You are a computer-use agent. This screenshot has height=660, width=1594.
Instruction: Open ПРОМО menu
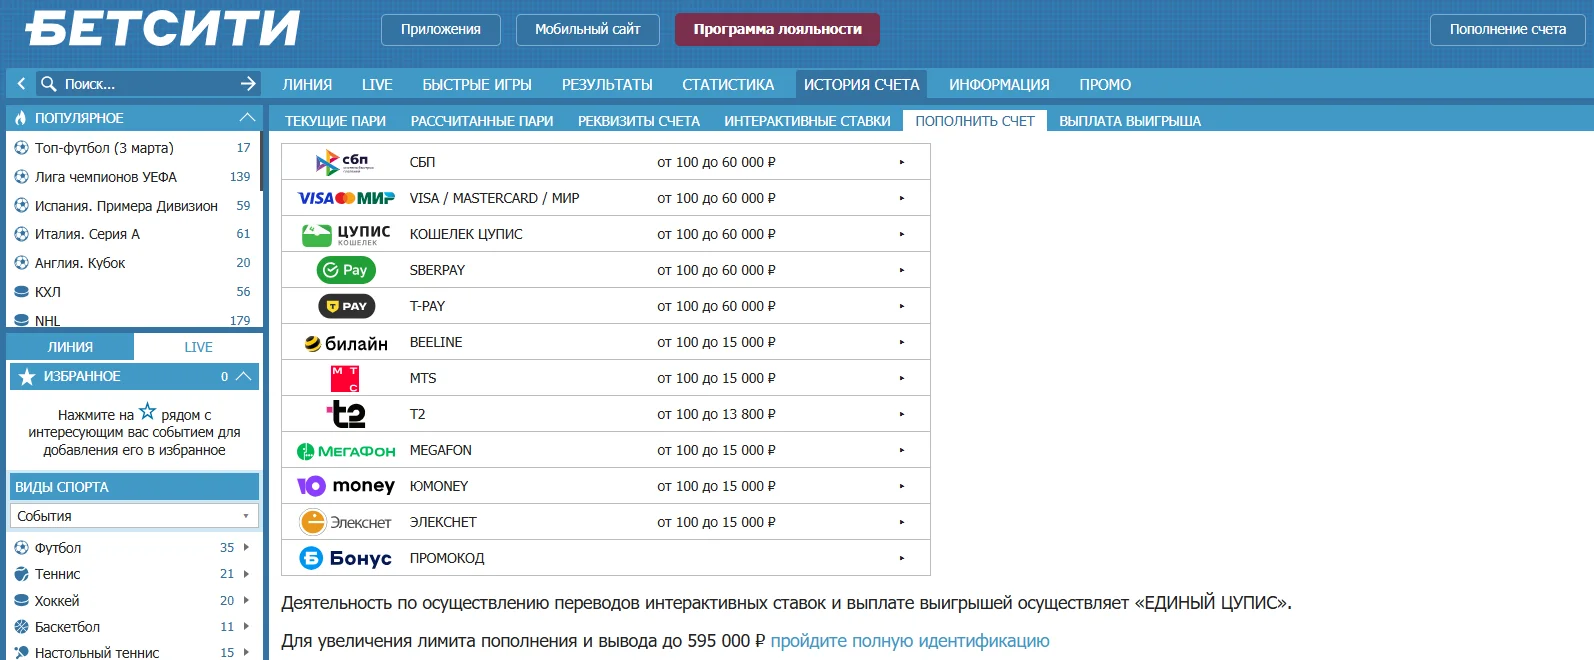point(1105,85)
